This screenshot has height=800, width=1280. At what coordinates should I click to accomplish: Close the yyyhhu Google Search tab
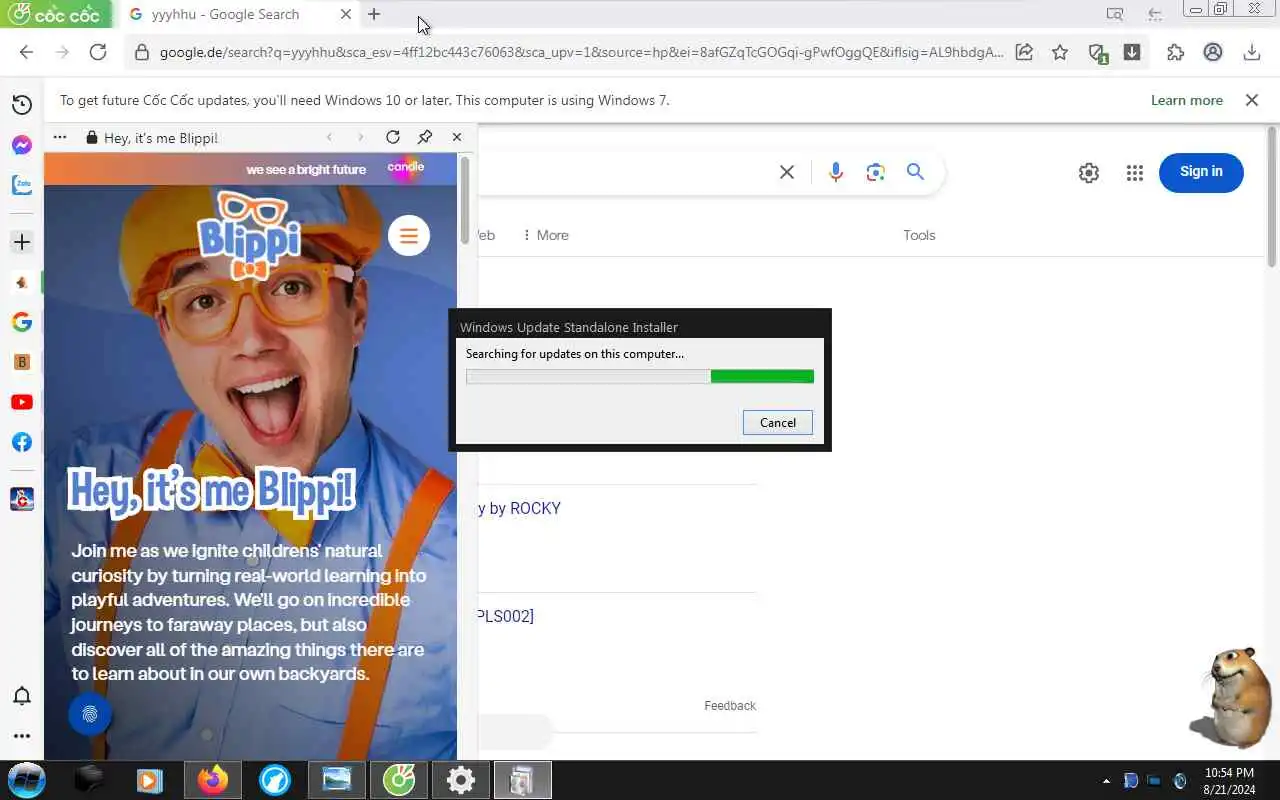point(346,14)
